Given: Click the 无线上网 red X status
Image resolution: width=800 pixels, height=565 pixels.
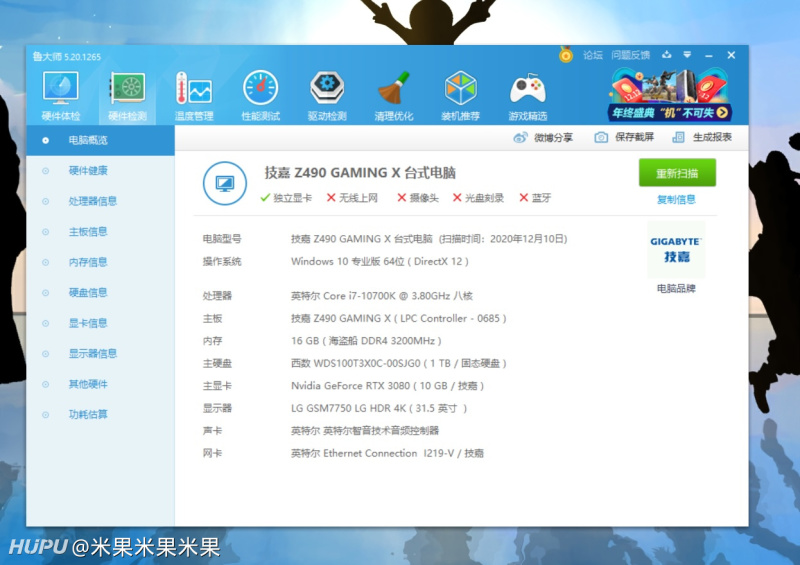Looking at the screenshot, I should pyautogui.click(x=353, y=198).
